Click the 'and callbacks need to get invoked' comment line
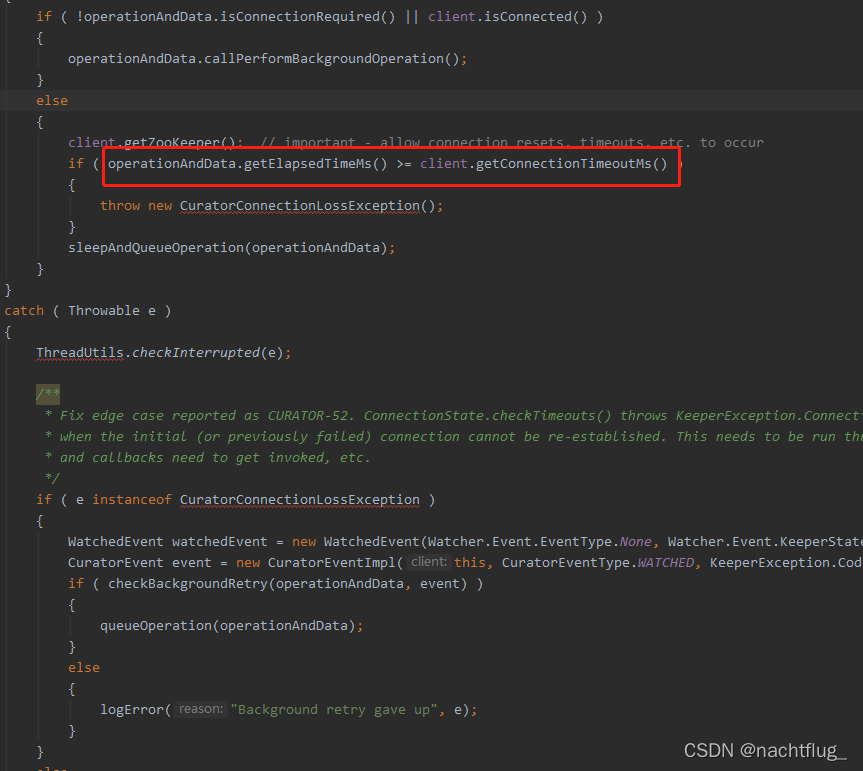The image size is (863, 771). pos(215,458)
